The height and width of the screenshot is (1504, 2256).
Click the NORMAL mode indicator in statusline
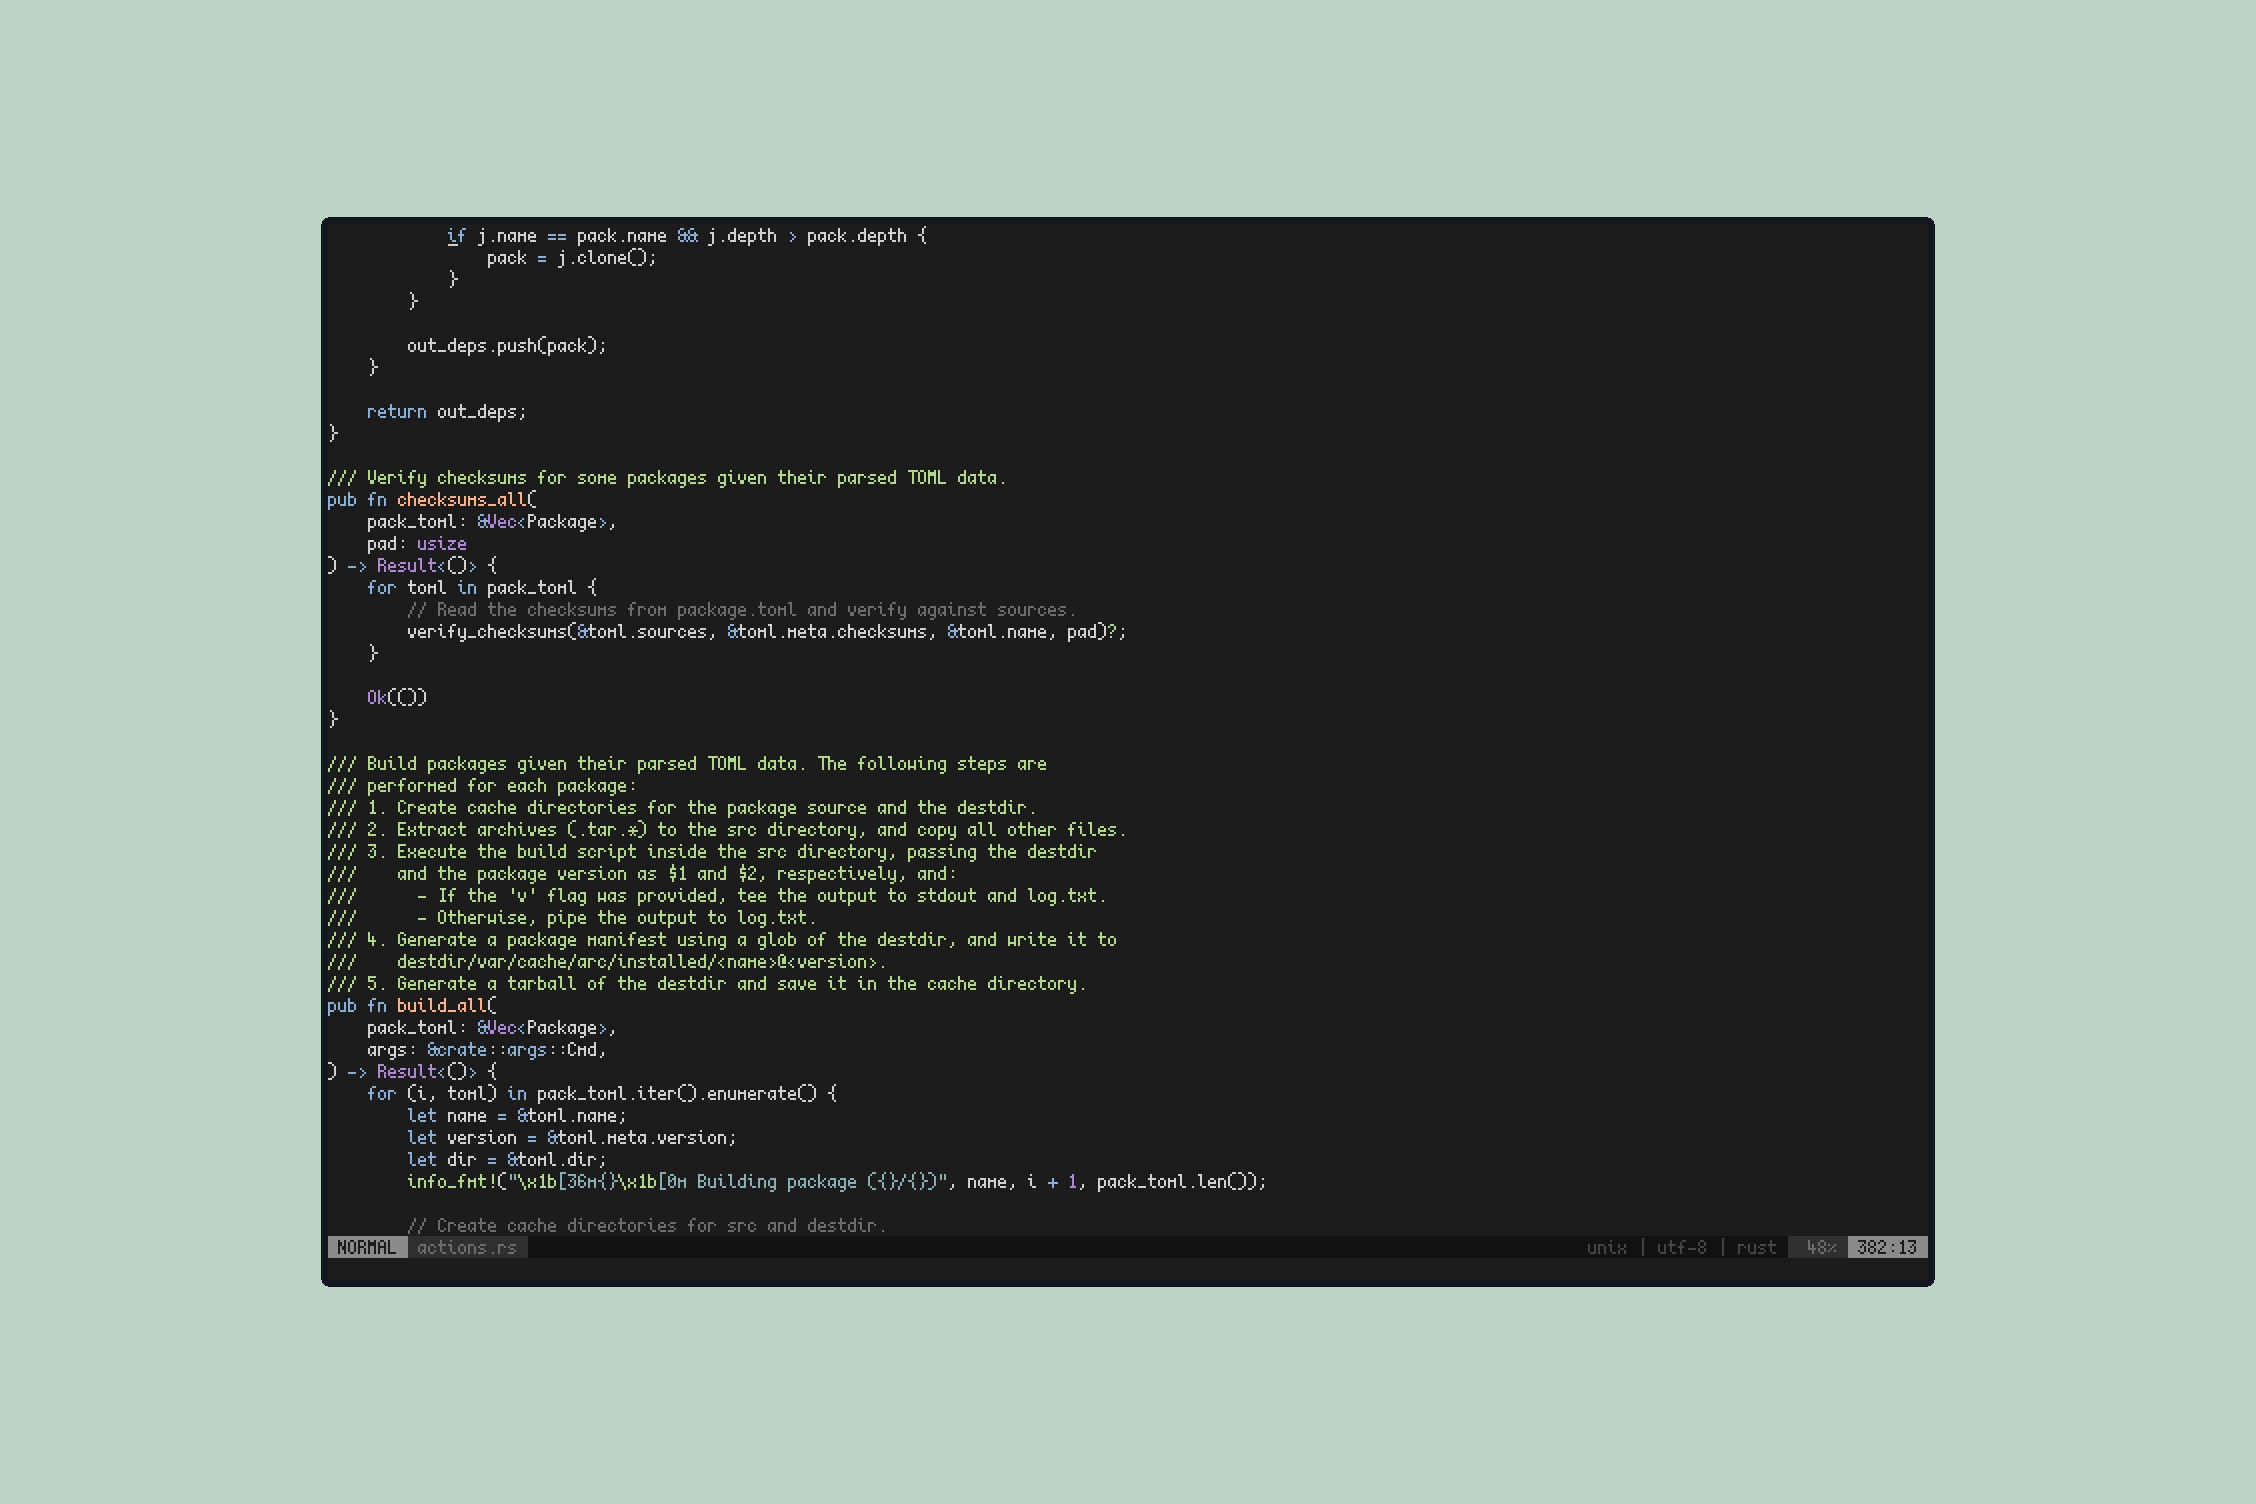pos(367,1247)
